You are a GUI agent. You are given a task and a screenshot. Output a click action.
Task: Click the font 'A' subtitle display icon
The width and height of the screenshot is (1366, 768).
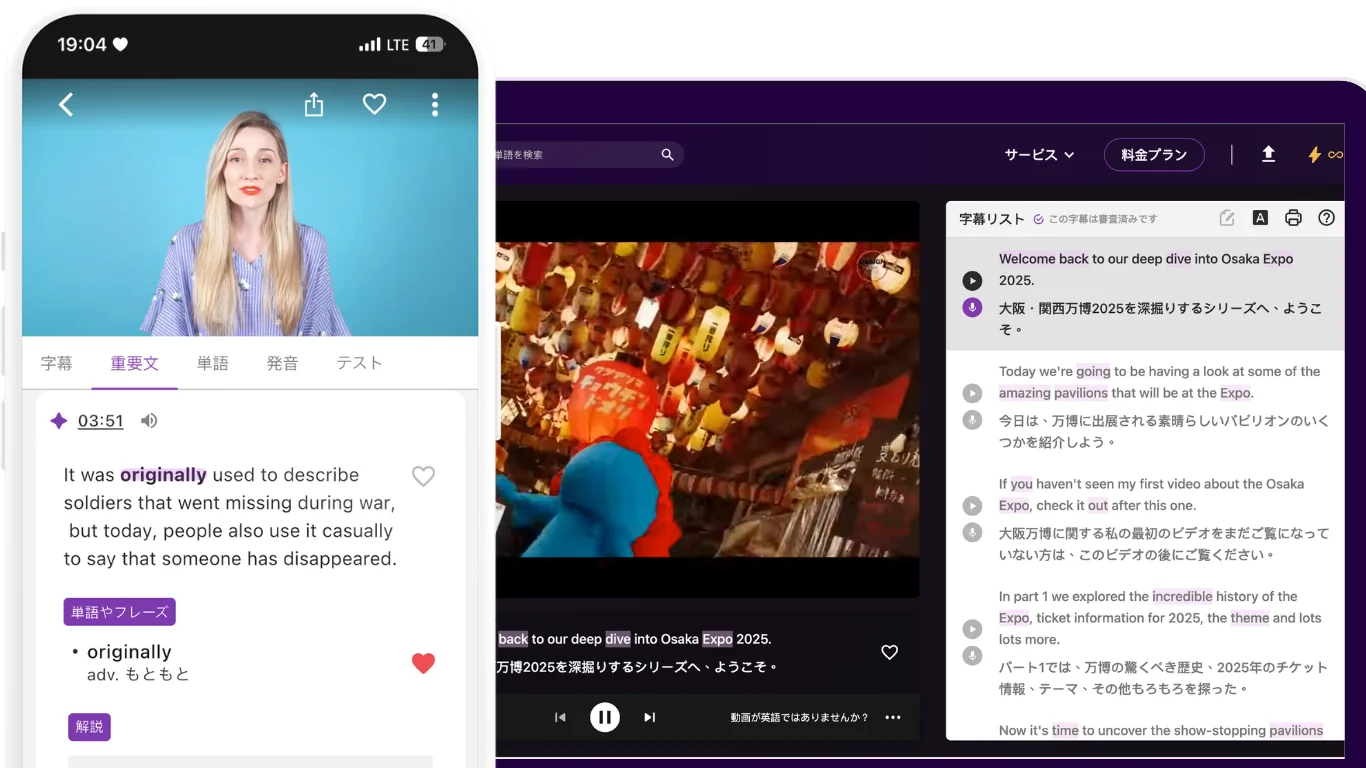click(1260, 218)
